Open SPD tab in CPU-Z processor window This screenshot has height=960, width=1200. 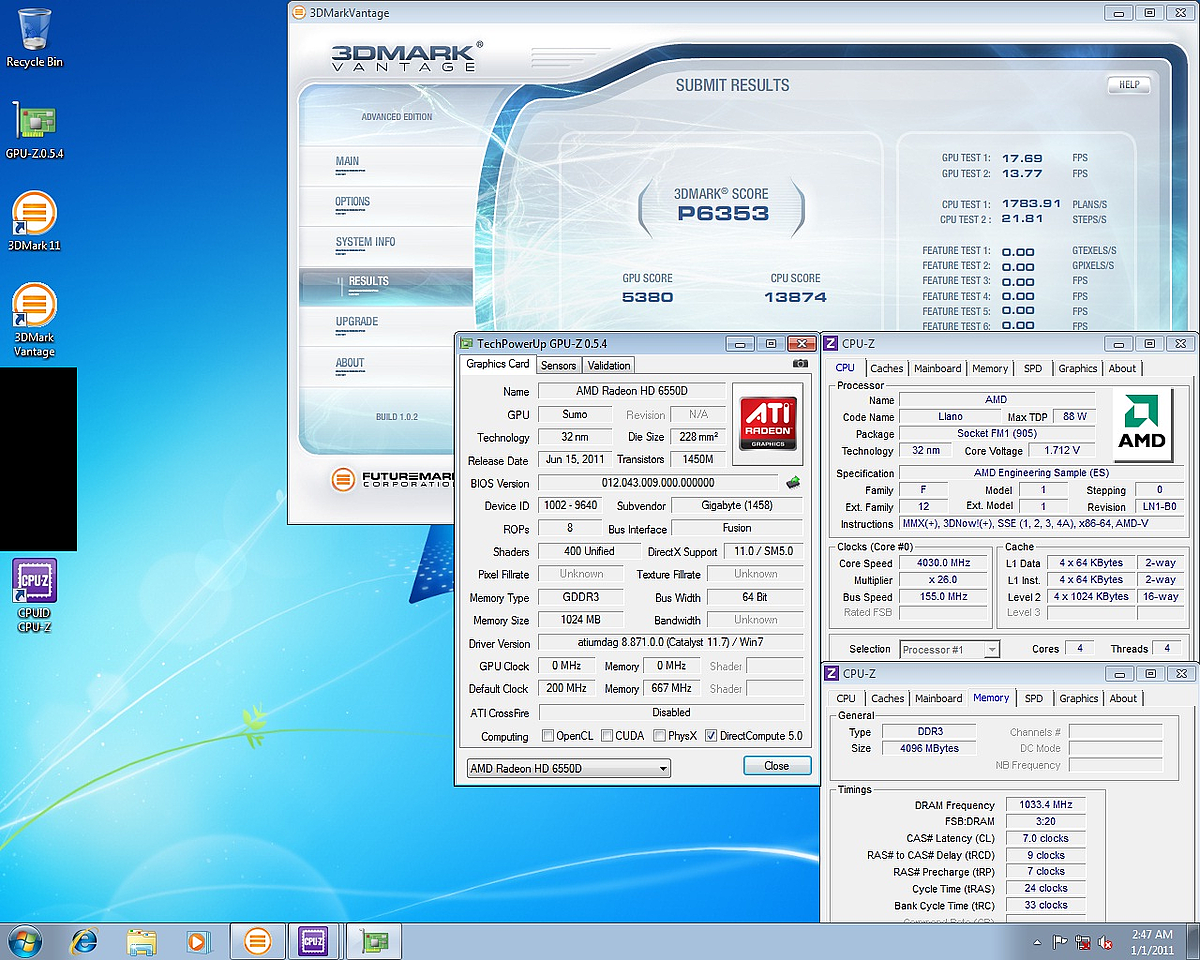(x=1033, y=369)
